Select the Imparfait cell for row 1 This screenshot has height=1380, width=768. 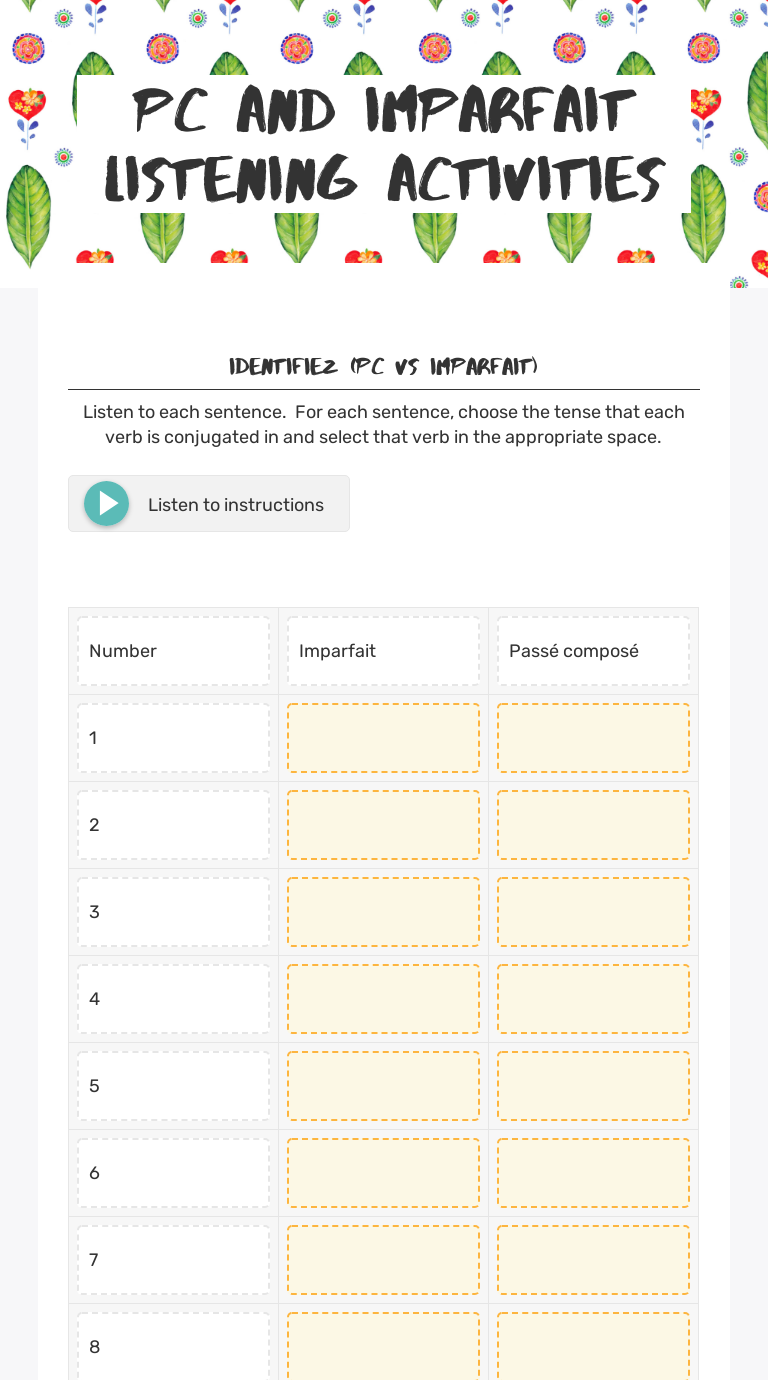(x=383, y=738)
